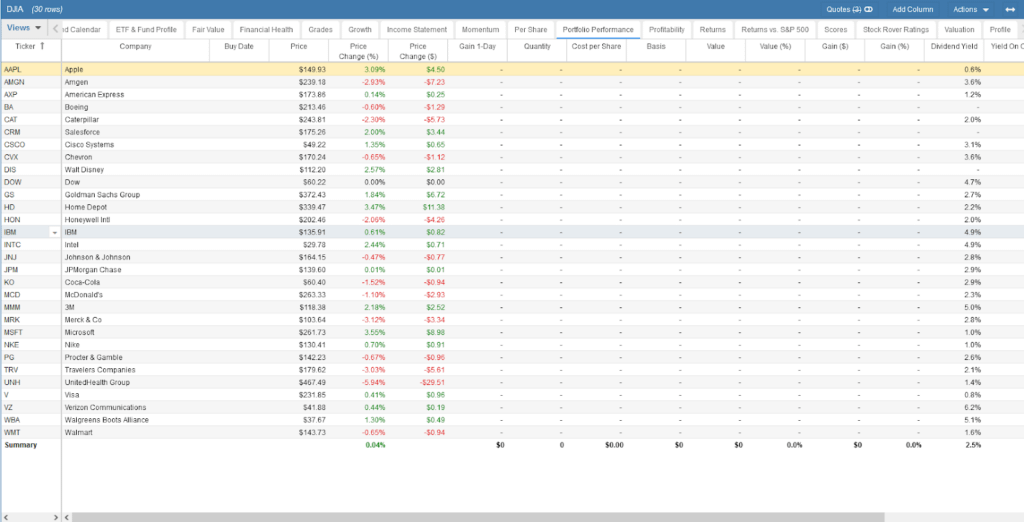Viewport: 1024px width, 522px height.
Task: Click the Goldman Sachs Group name
Action: coord(102,195)
